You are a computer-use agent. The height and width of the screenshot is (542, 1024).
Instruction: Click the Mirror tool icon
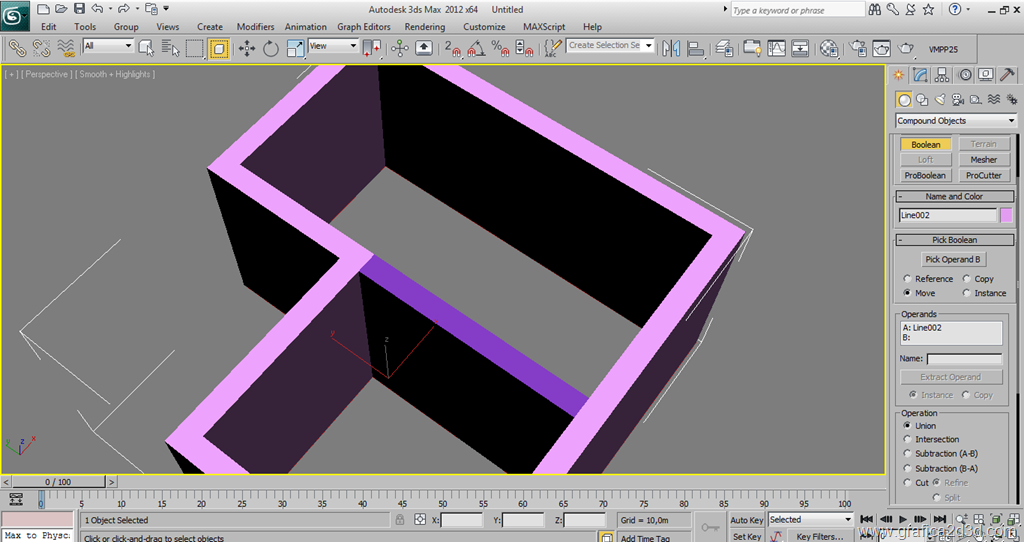tap(671, 47)
